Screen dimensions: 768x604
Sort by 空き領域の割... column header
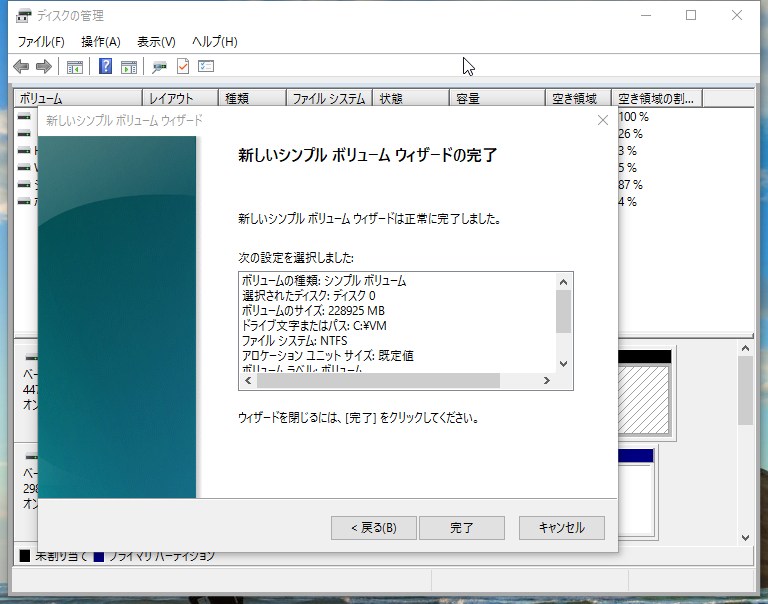pos(657,98)
